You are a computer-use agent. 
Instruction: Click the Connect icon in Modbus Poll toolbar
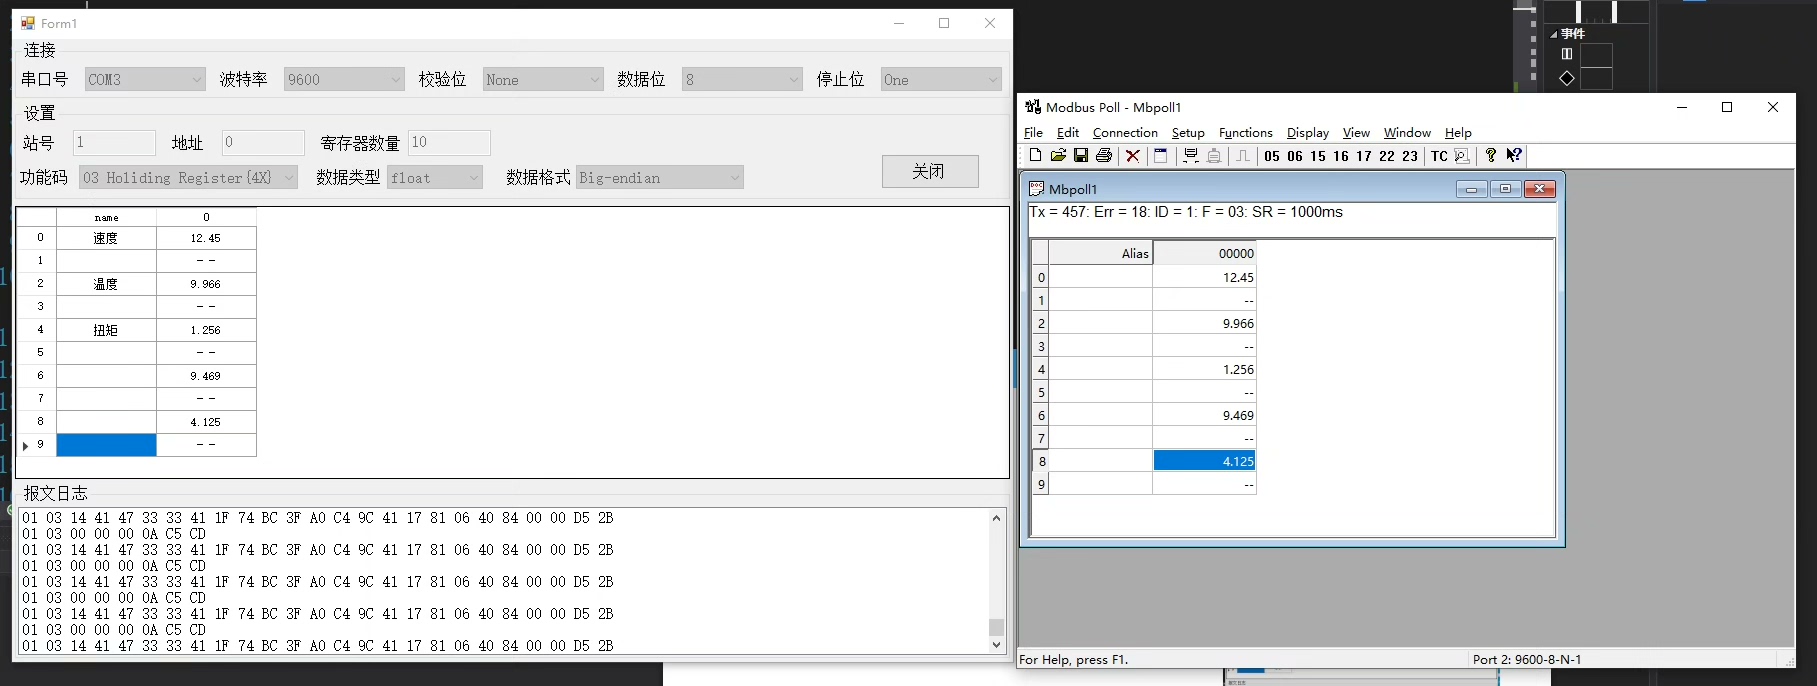(1191, 155)
